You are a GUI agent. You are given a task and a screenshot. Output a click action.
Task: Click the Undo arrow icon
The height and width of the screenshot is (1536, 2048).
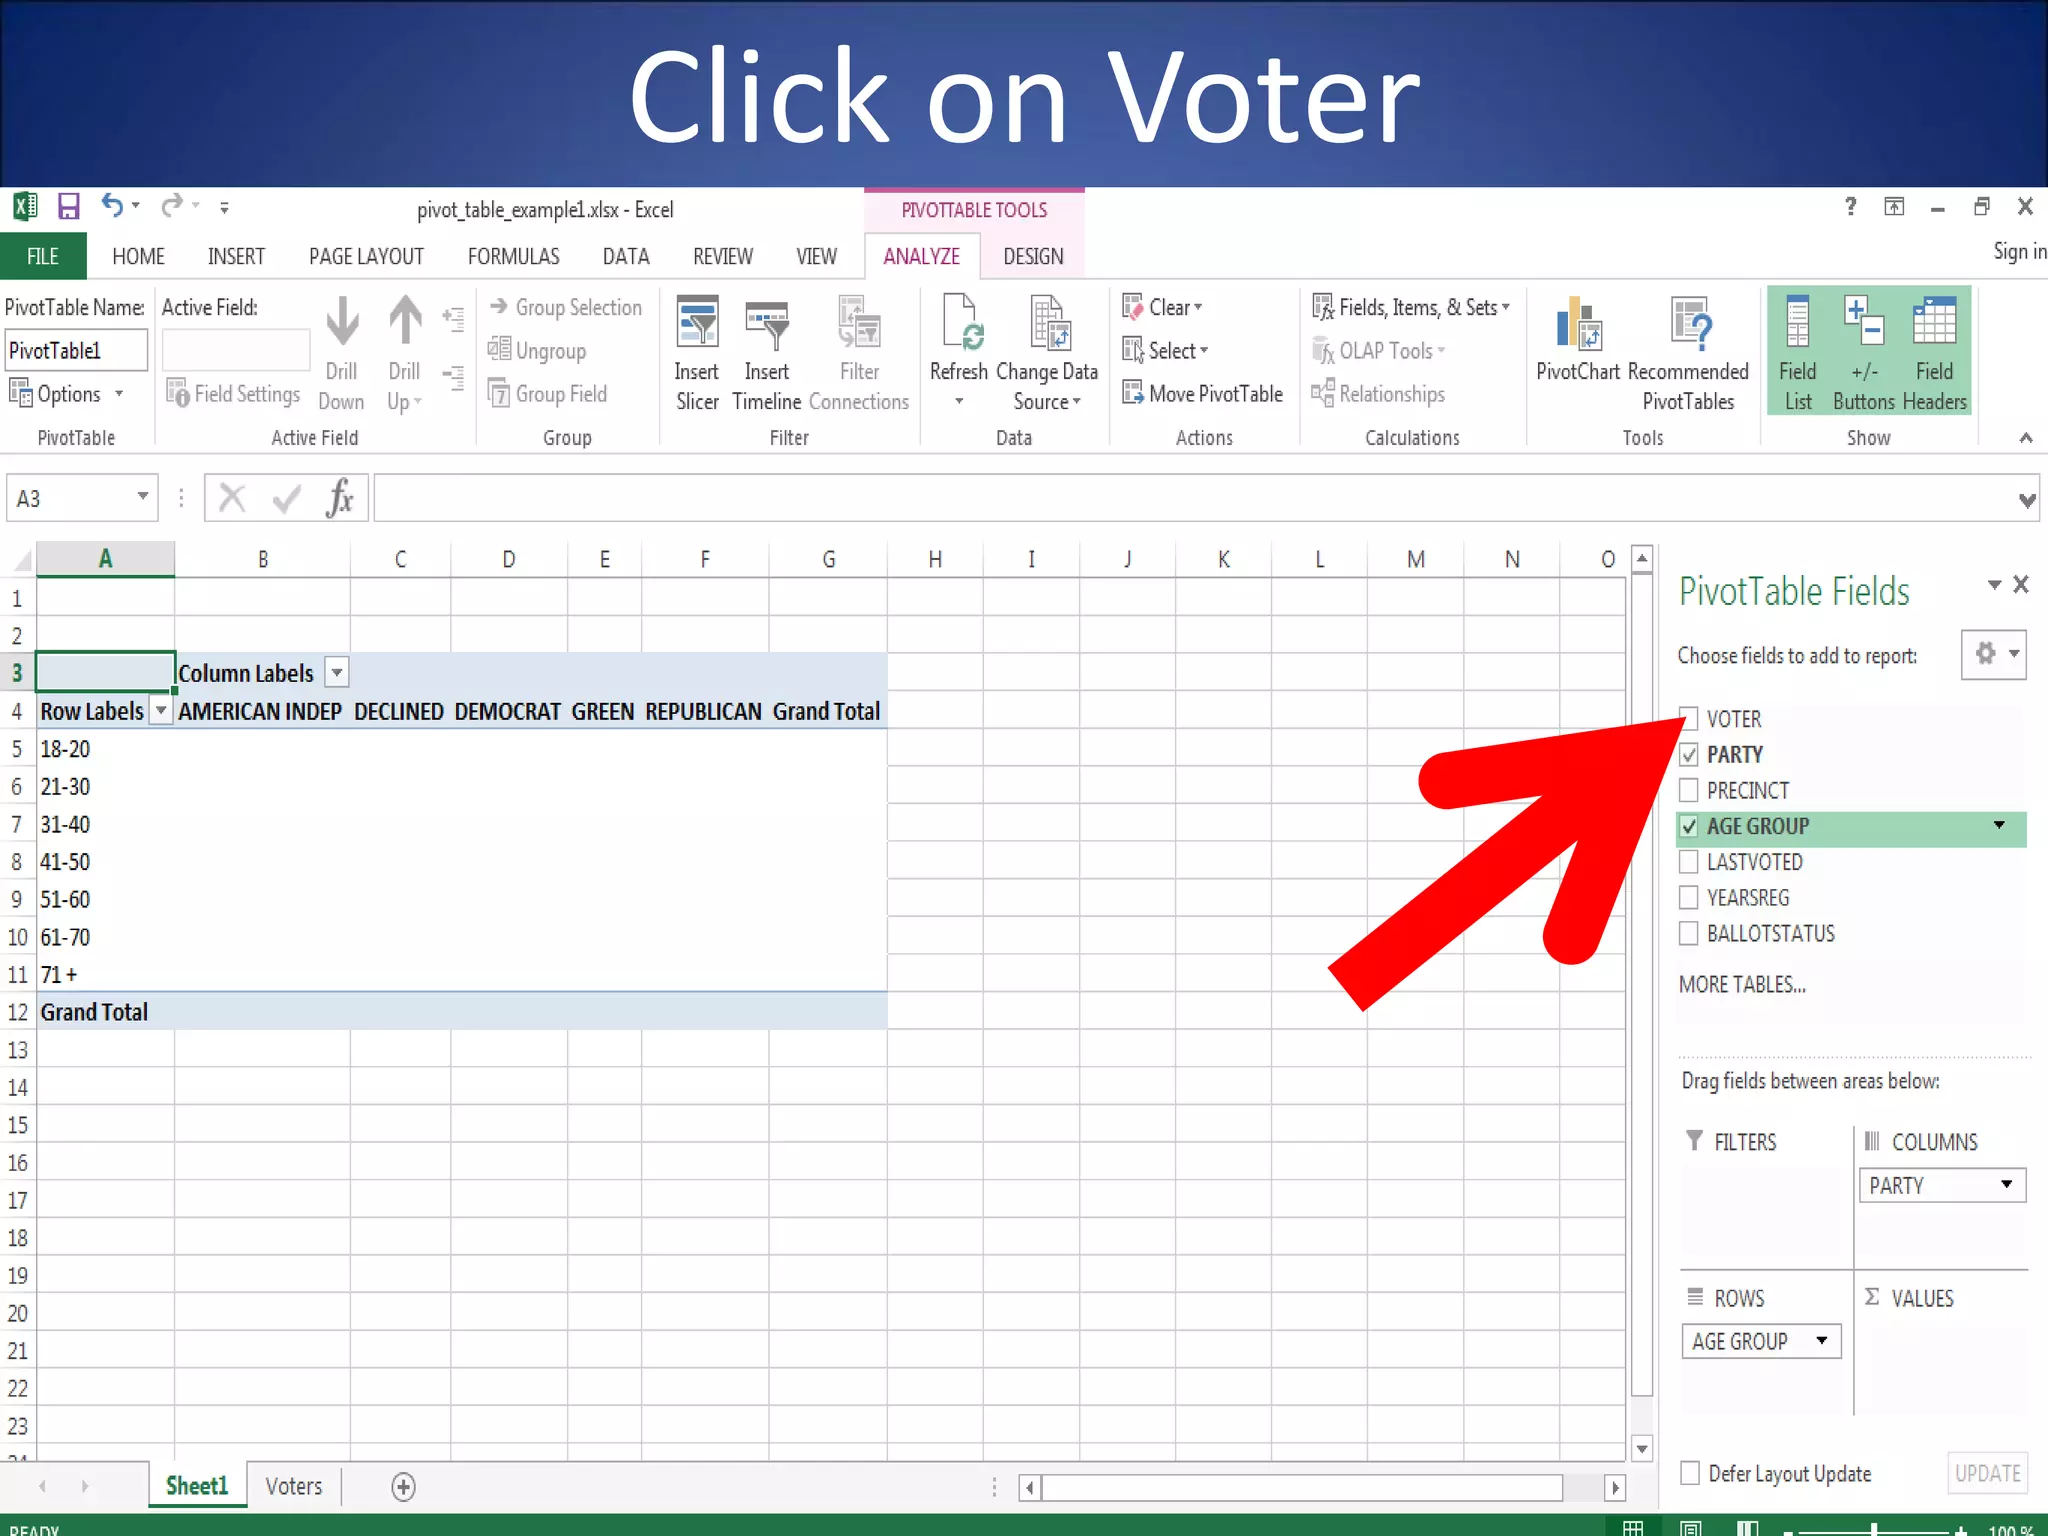point(112,206)
